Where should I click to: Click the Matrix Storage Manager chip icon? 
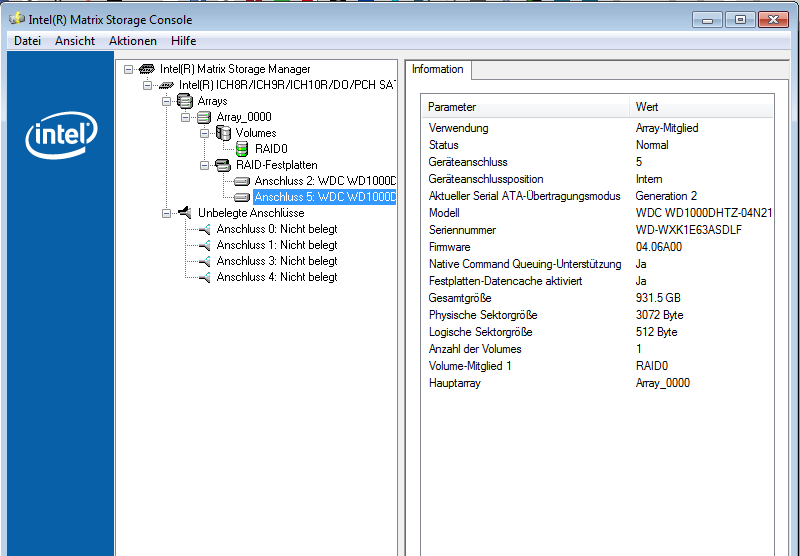point(146,69)
